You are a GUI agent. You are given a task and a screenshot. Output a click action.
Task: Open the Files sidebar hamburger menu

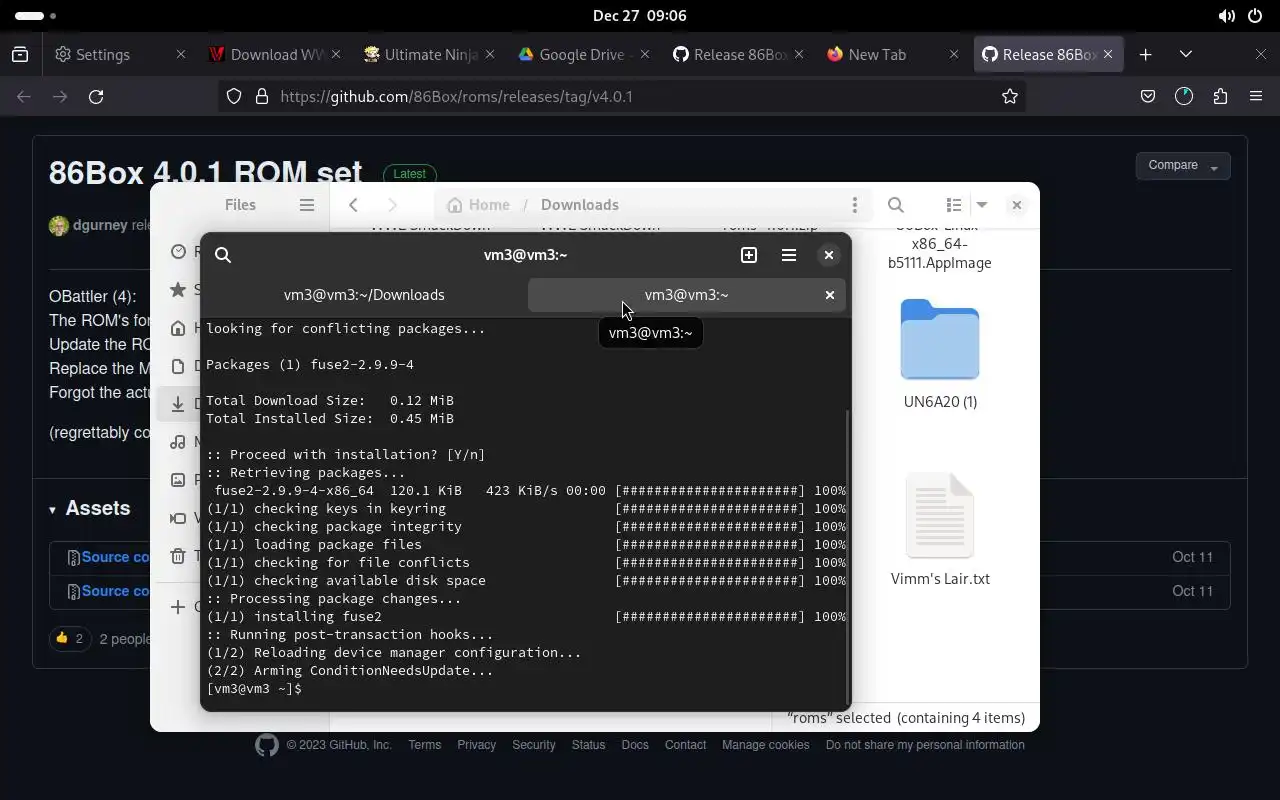307,205
